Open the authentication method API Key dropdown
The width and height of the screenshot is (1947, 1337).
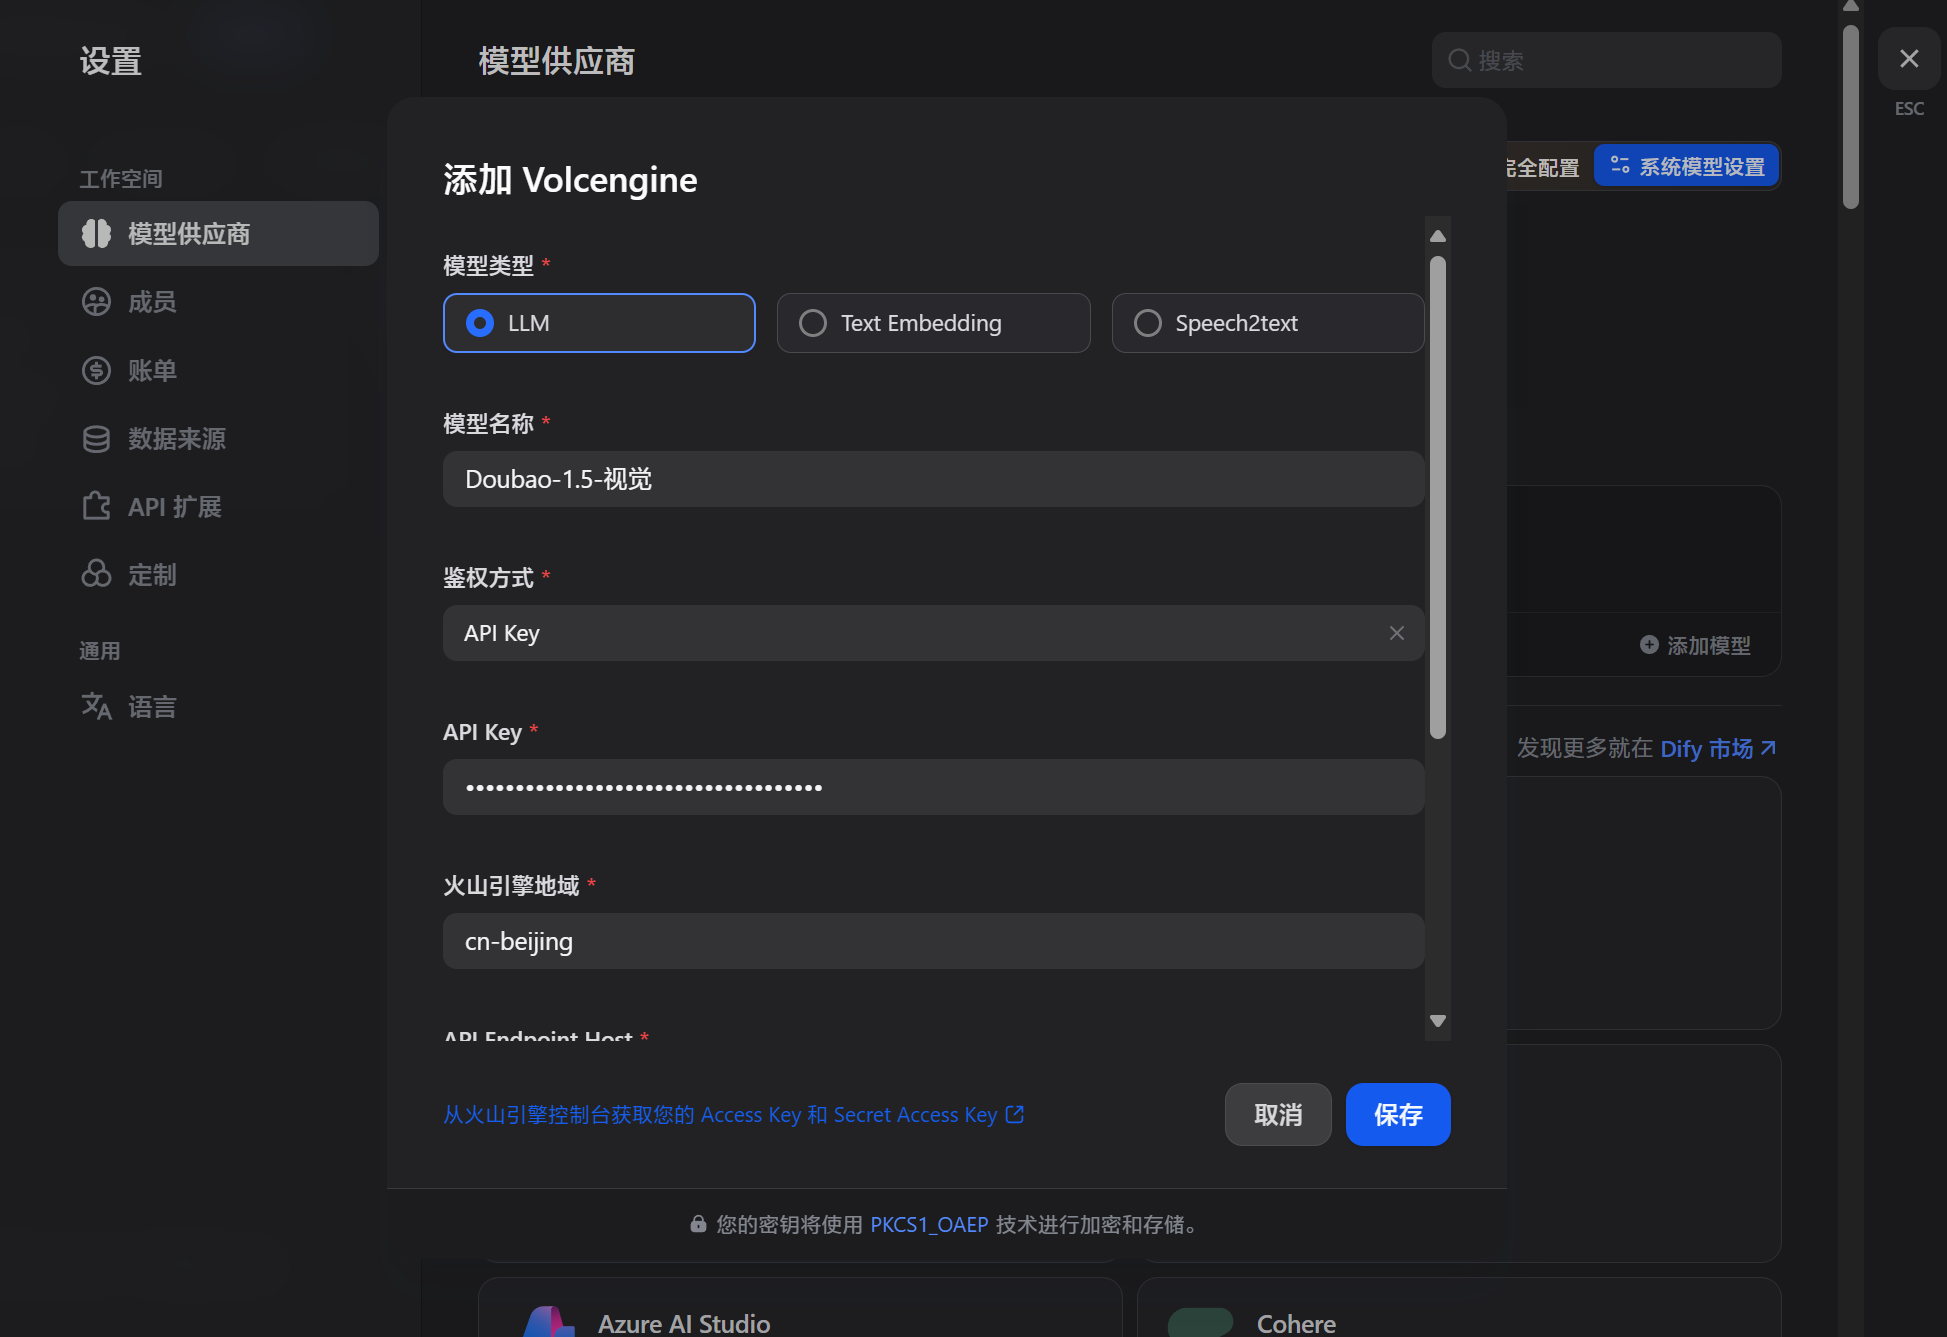(x=900, y=633)
